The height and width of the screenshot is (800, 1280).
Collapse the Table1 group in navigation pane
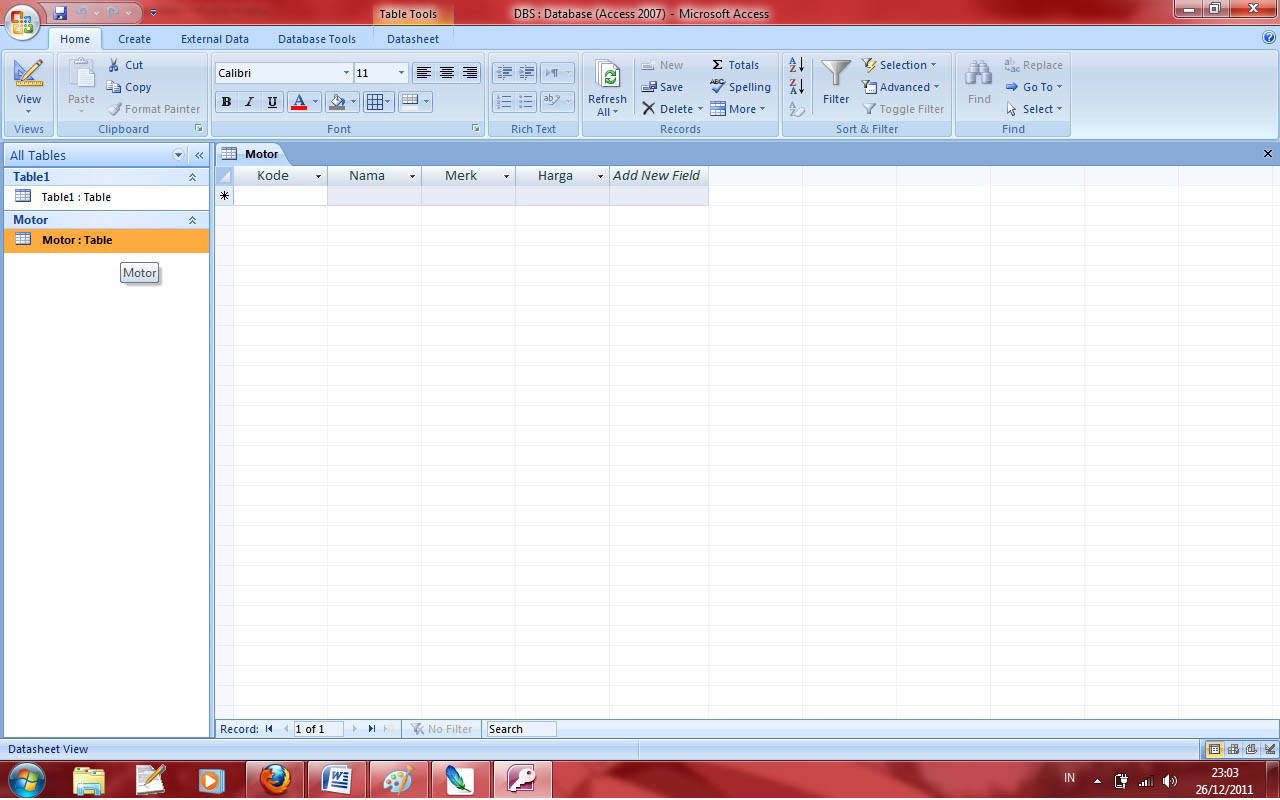click(192, 177)
